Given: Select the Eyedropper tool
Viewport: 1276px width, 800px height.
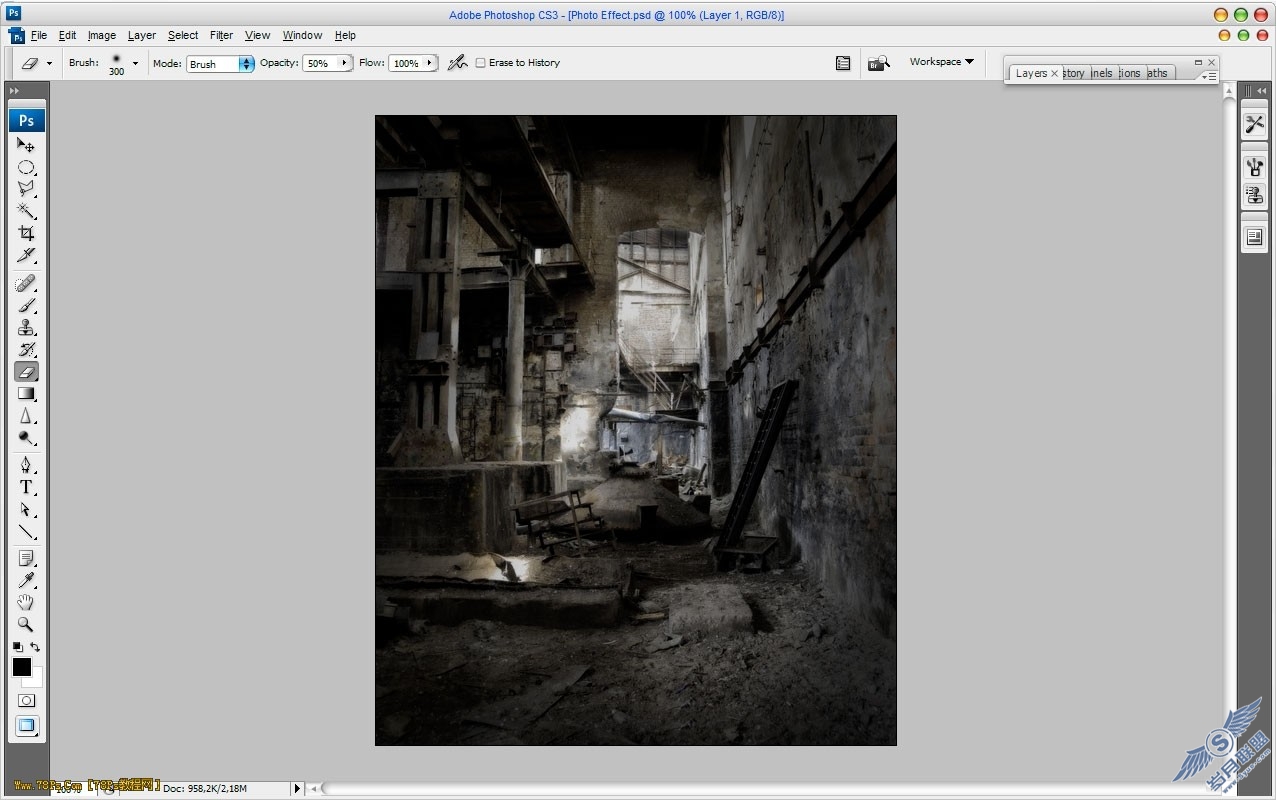Looking at the screenshot, I should pos(26,580).
